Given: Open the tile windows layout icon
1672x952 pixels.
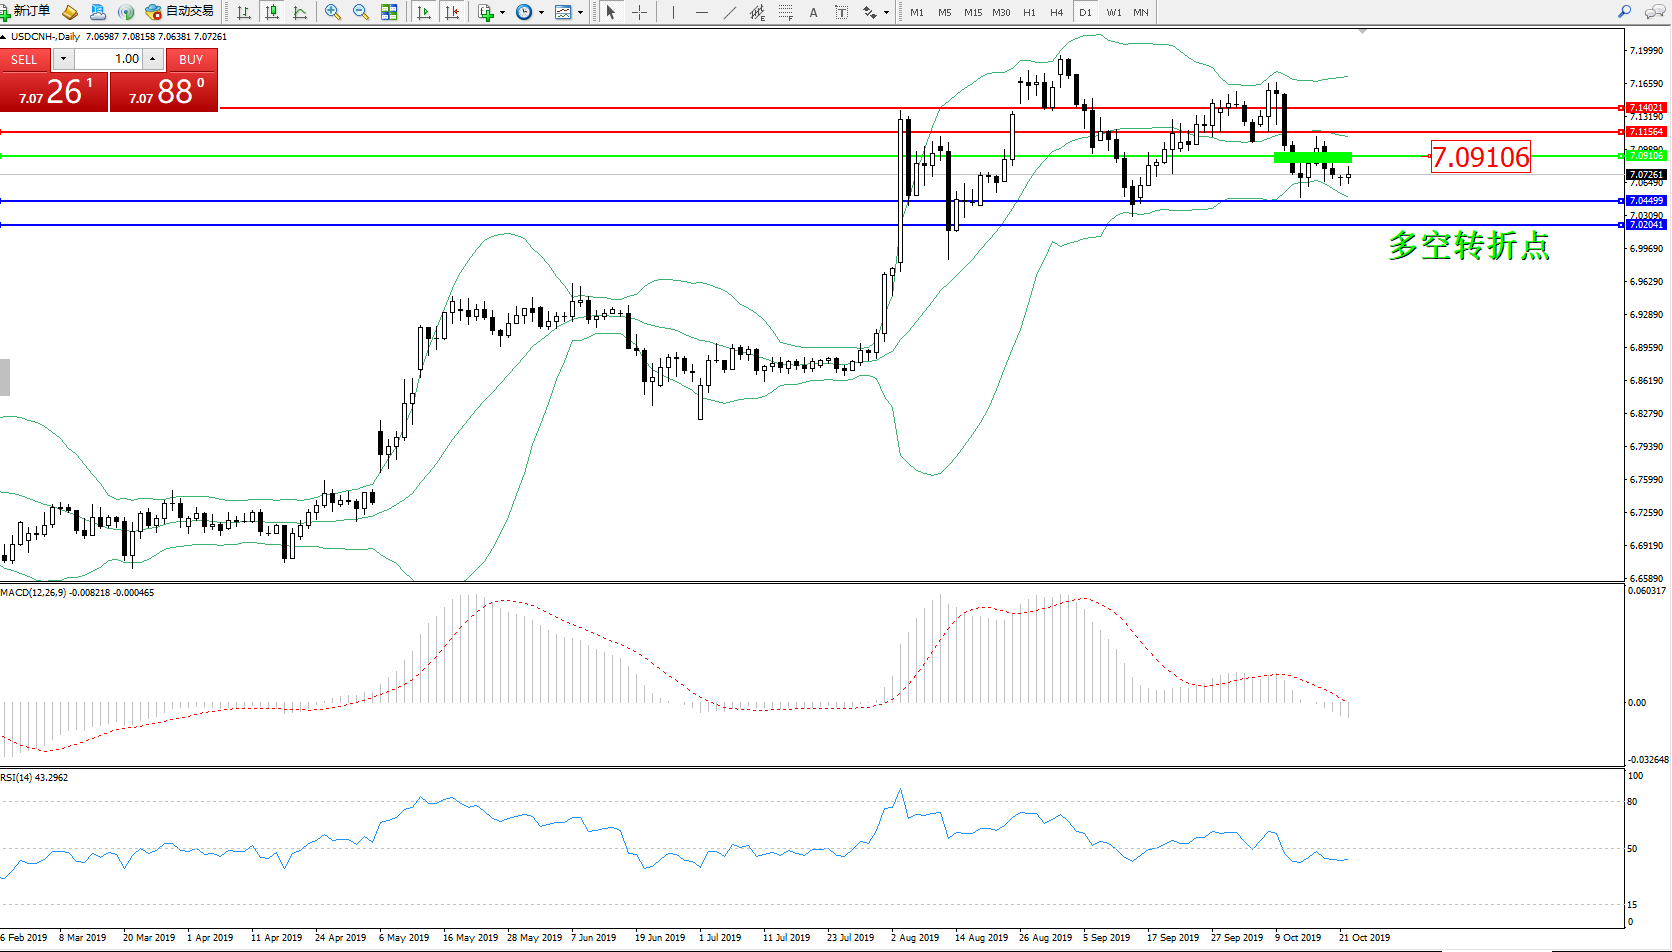Looking at the screenshot, I should click(389, 12).
